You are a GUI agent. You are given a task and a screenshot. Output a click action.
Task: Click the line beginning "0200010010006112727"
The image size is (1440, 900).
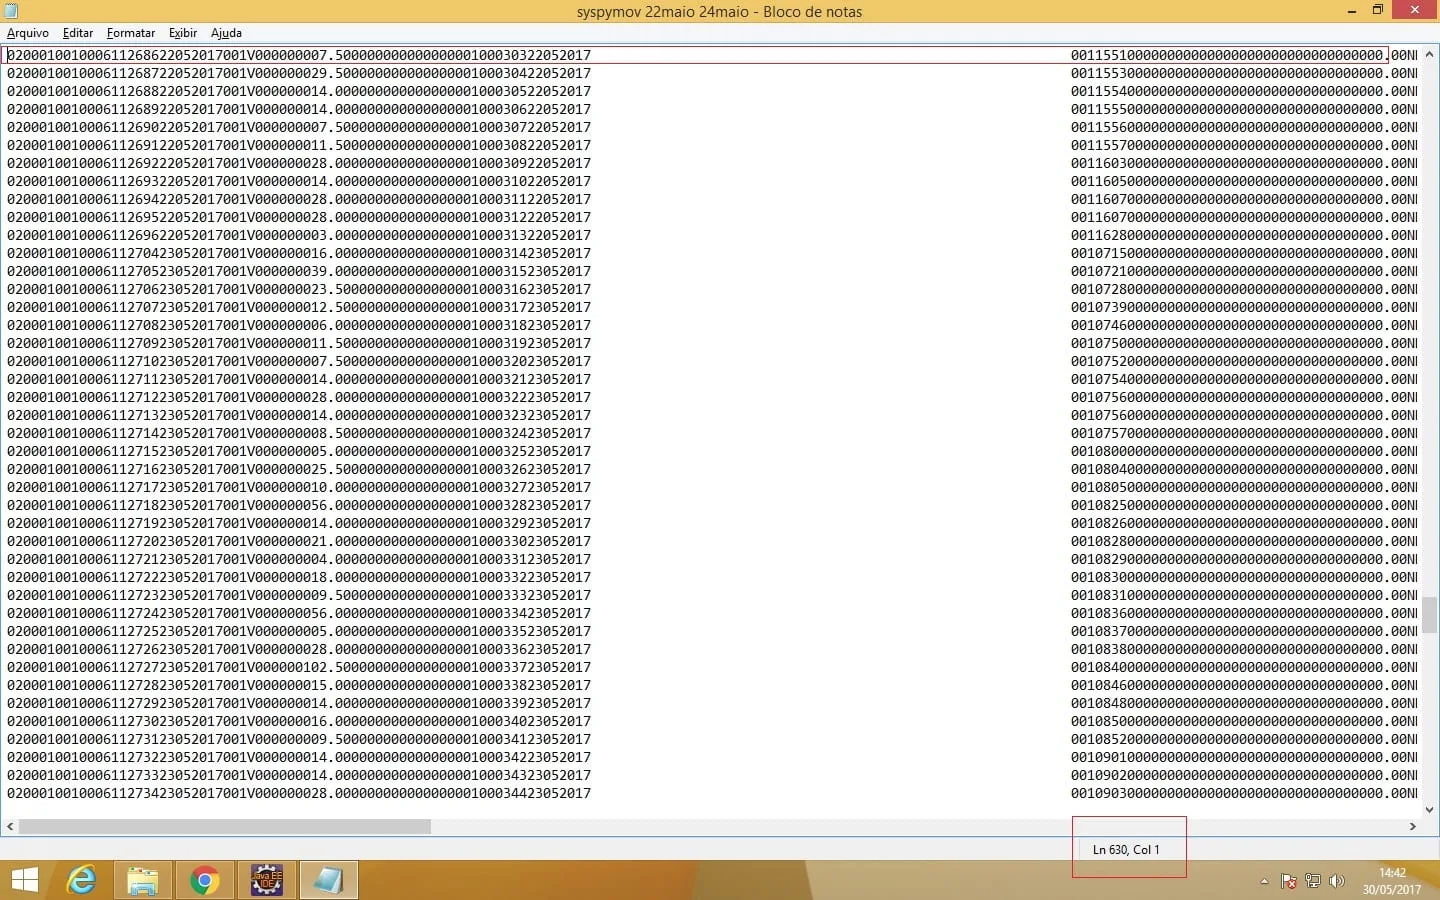coord(712,667)
